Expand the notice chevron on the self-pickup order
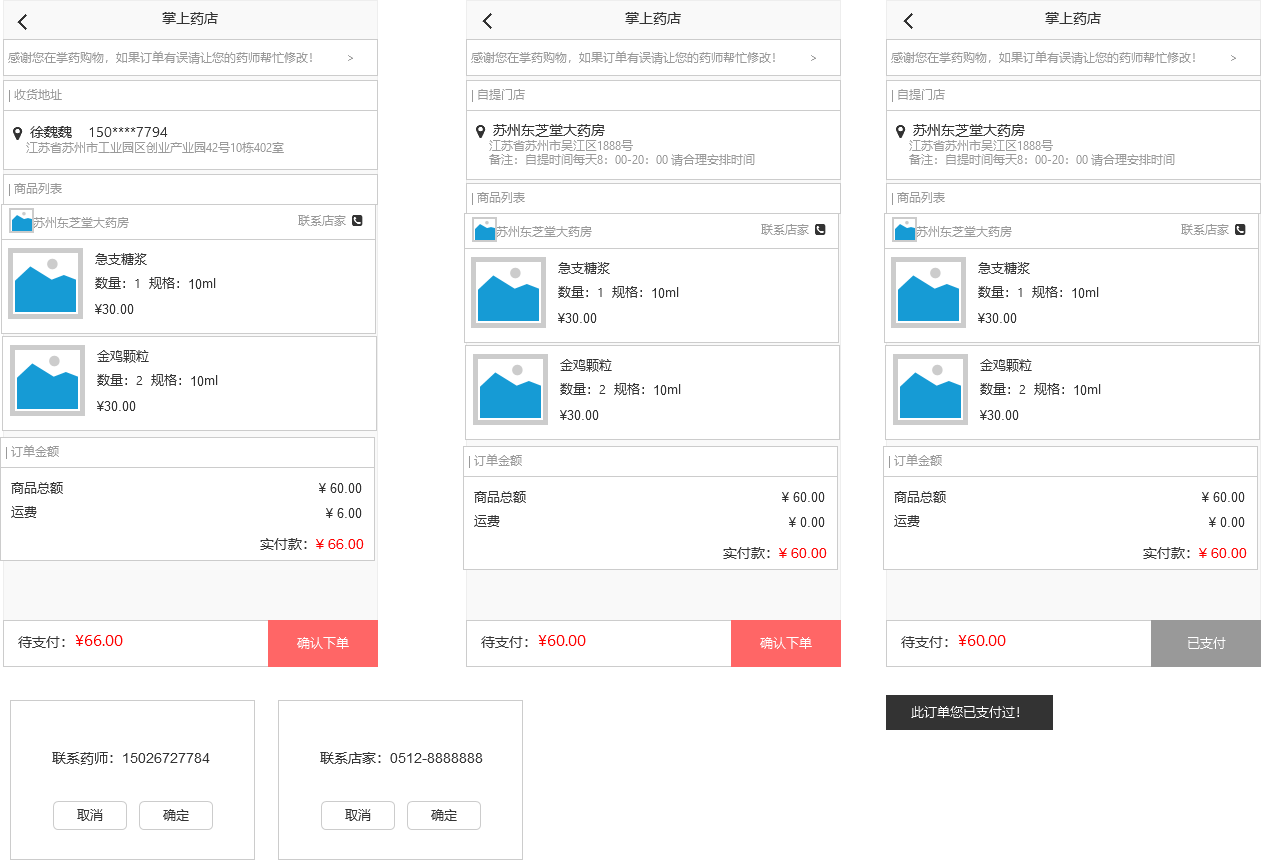The height and width of the screenshot is (860, 1261). [813, 58]
